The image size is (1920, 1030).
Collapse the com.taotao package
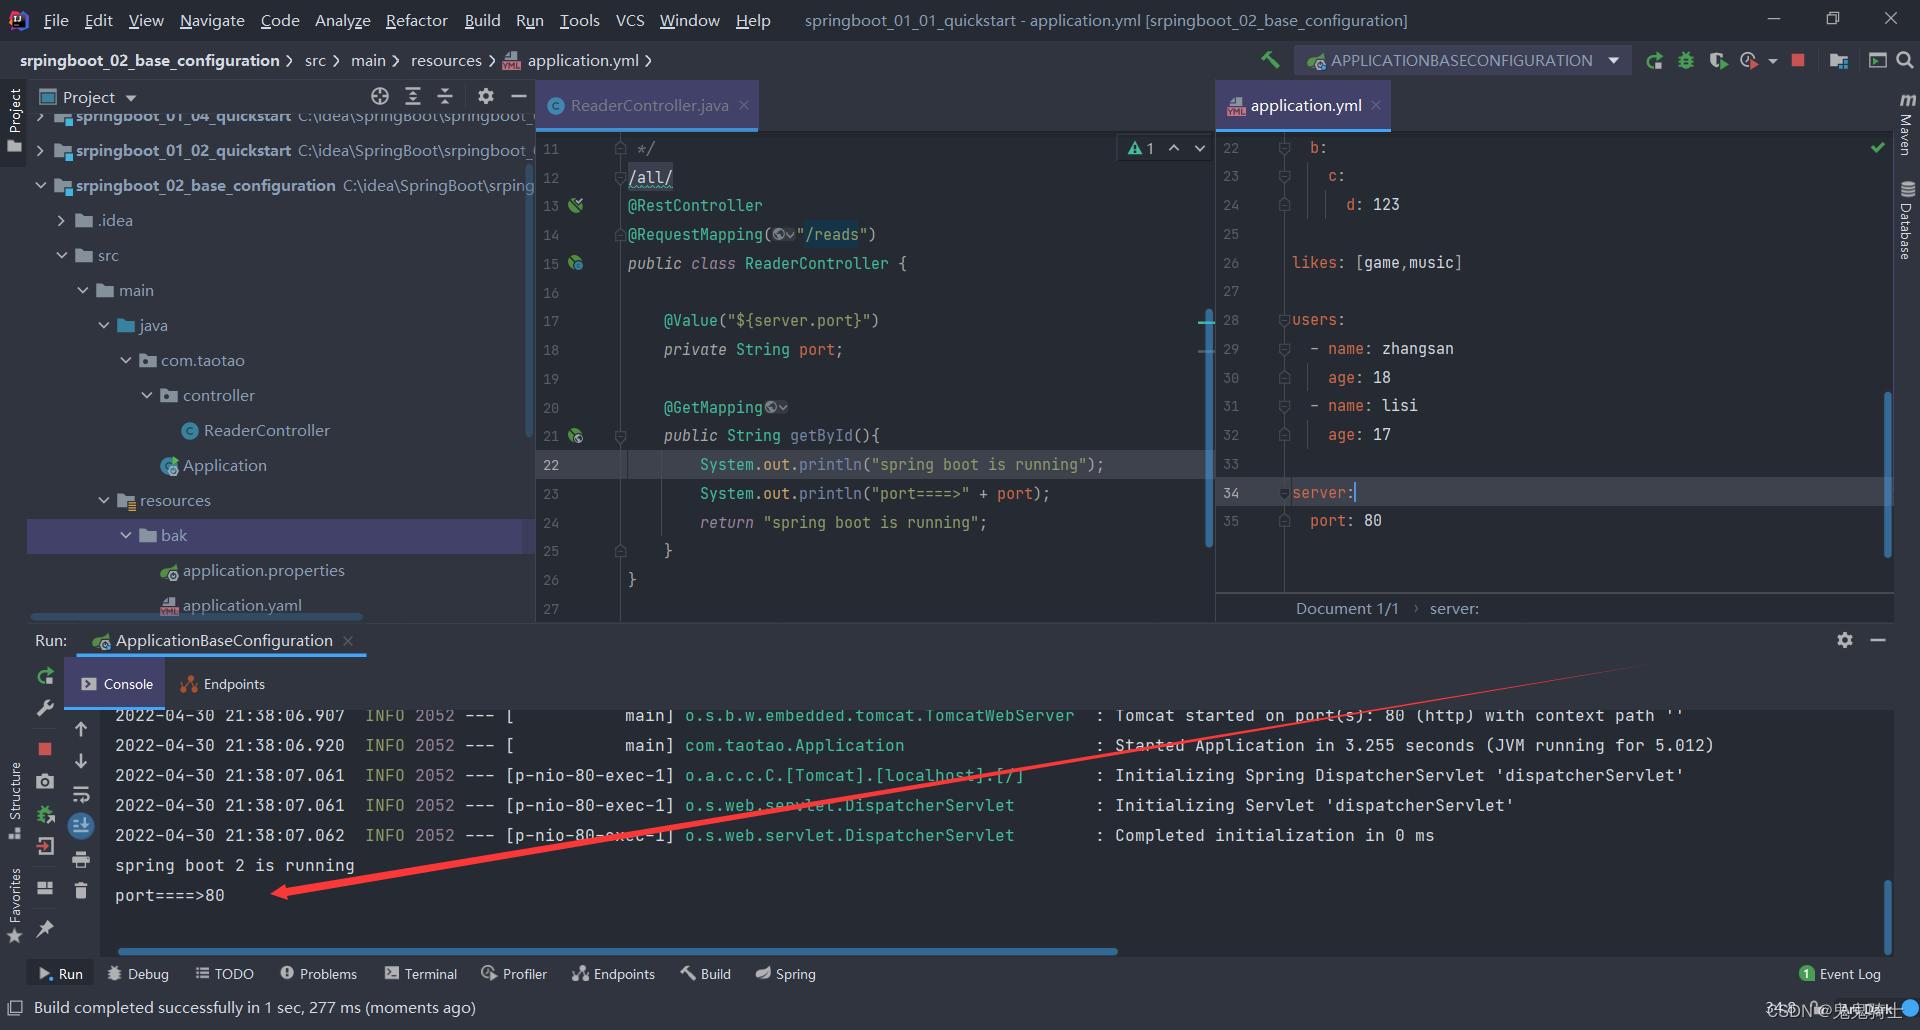coord(126,361)
